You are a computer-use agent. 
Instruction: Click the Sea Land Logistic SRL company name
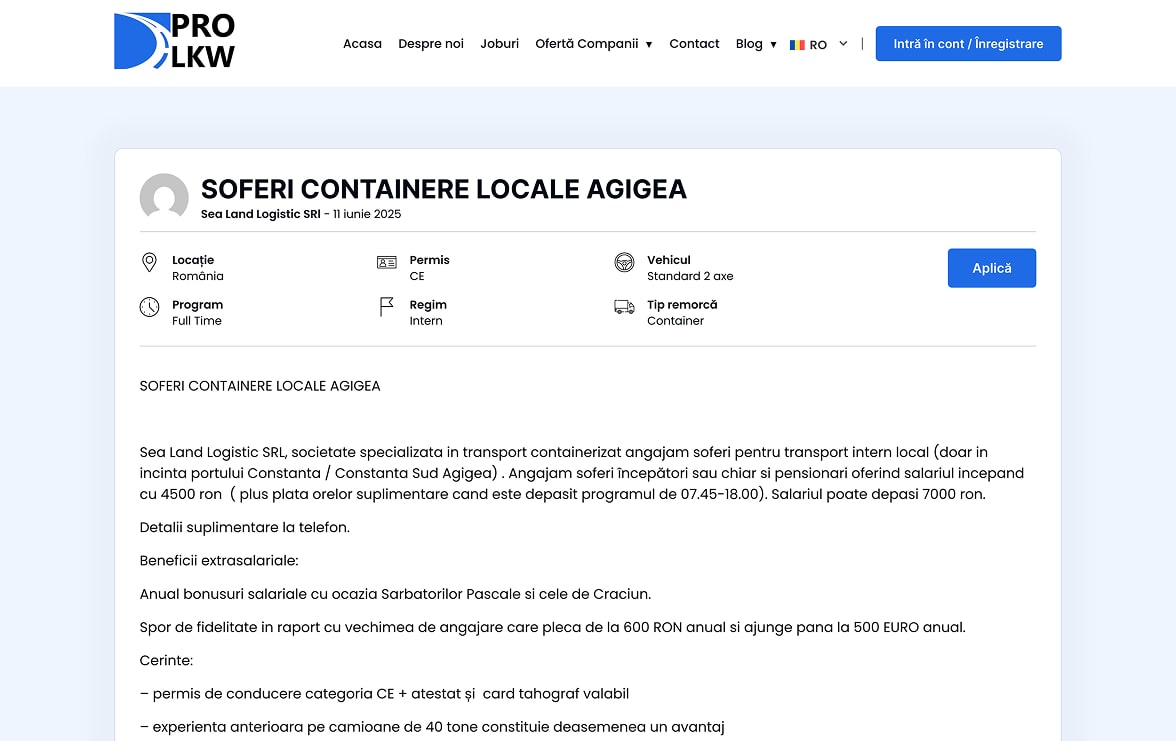click(x=260, y=214)
